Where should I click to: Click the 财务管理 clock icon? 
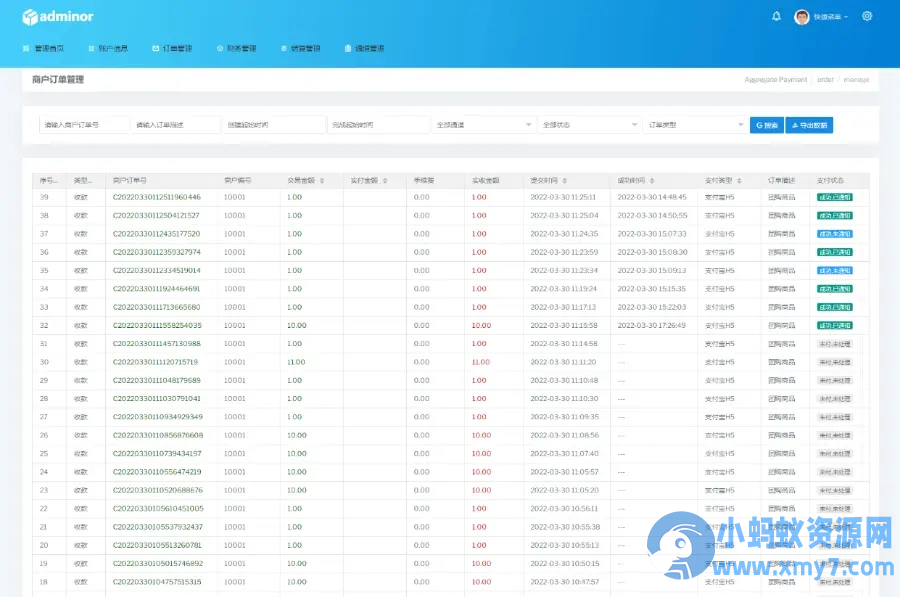coord(219,48)
